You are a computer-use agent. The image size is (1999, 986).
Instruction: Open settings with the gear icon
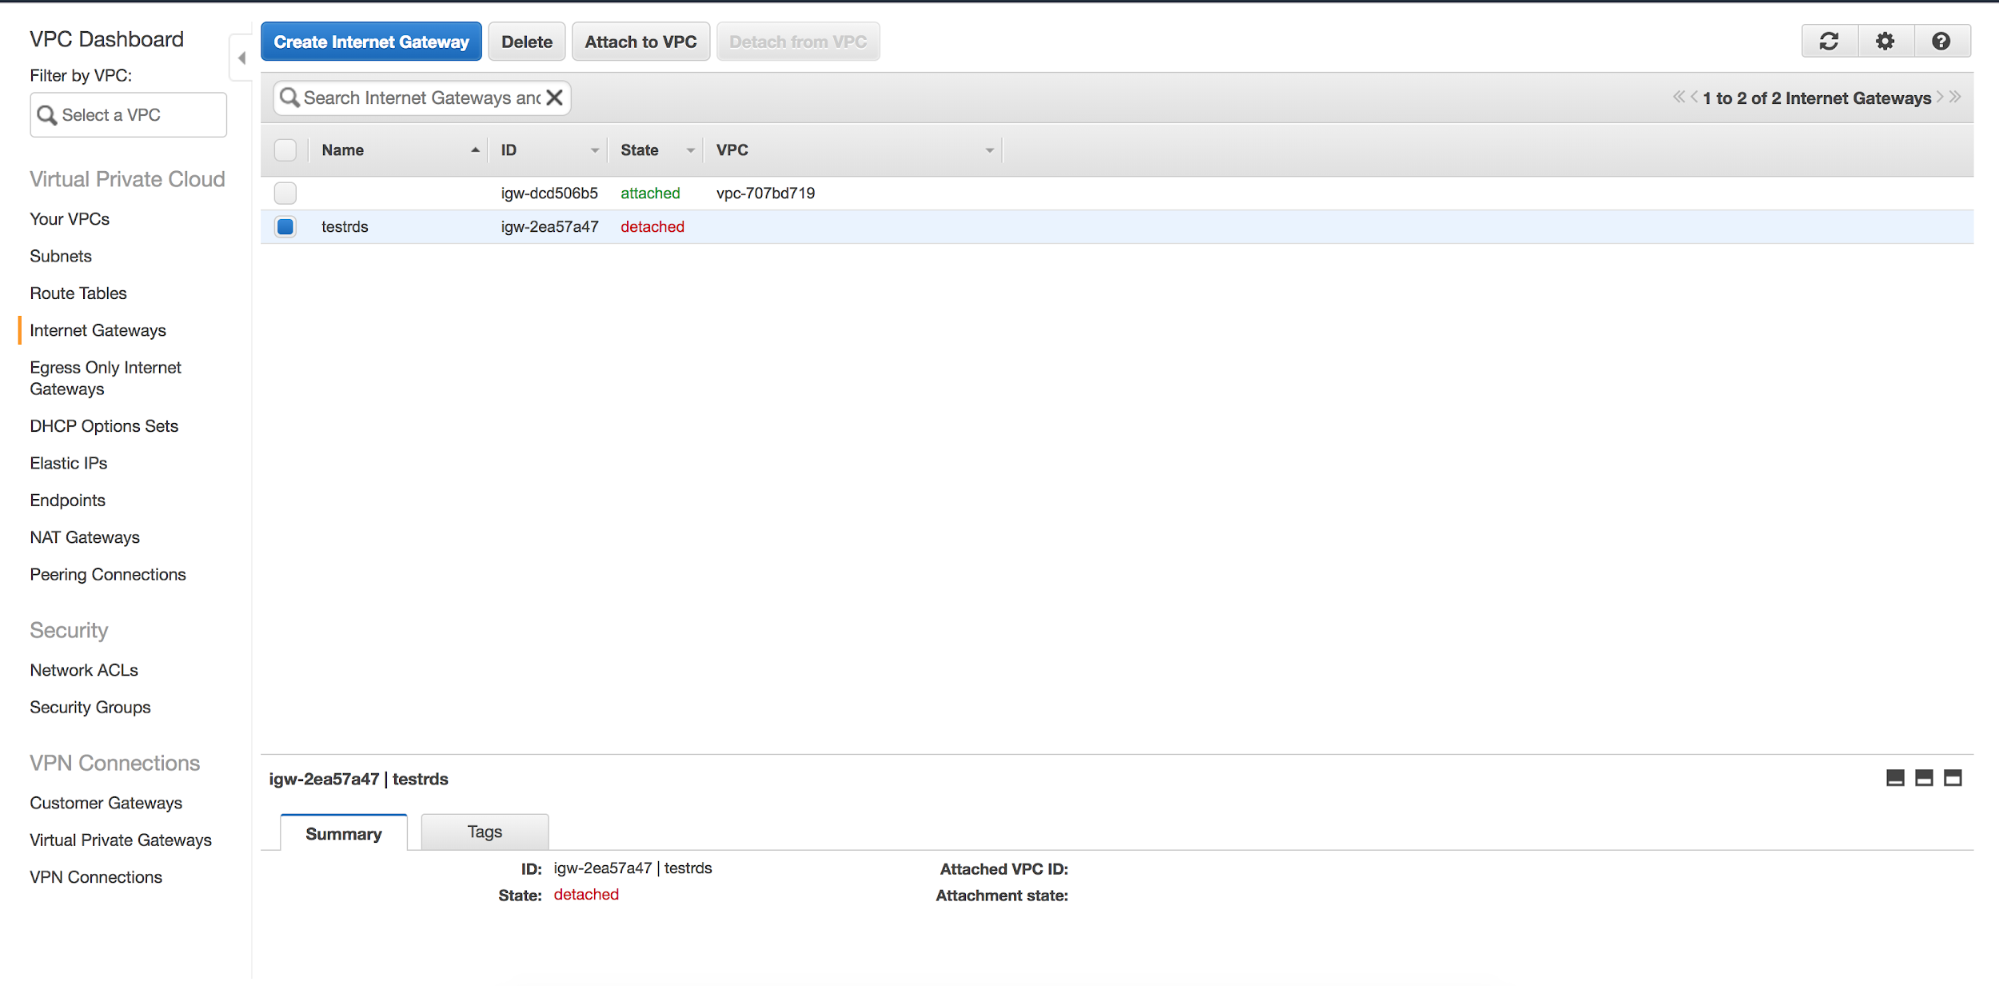coord(1885,41)
